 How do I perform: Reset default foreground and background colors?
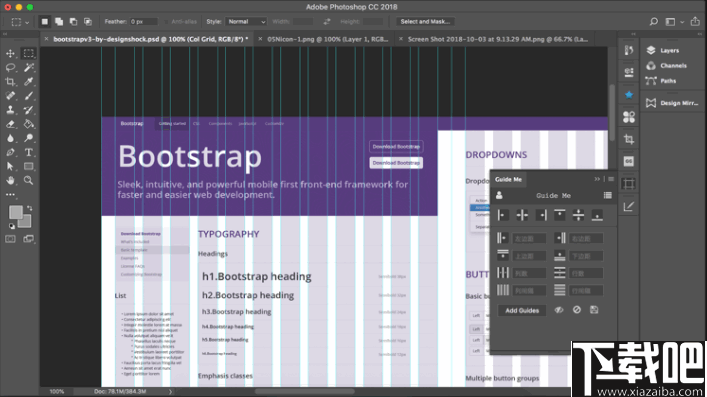(12, 226)
